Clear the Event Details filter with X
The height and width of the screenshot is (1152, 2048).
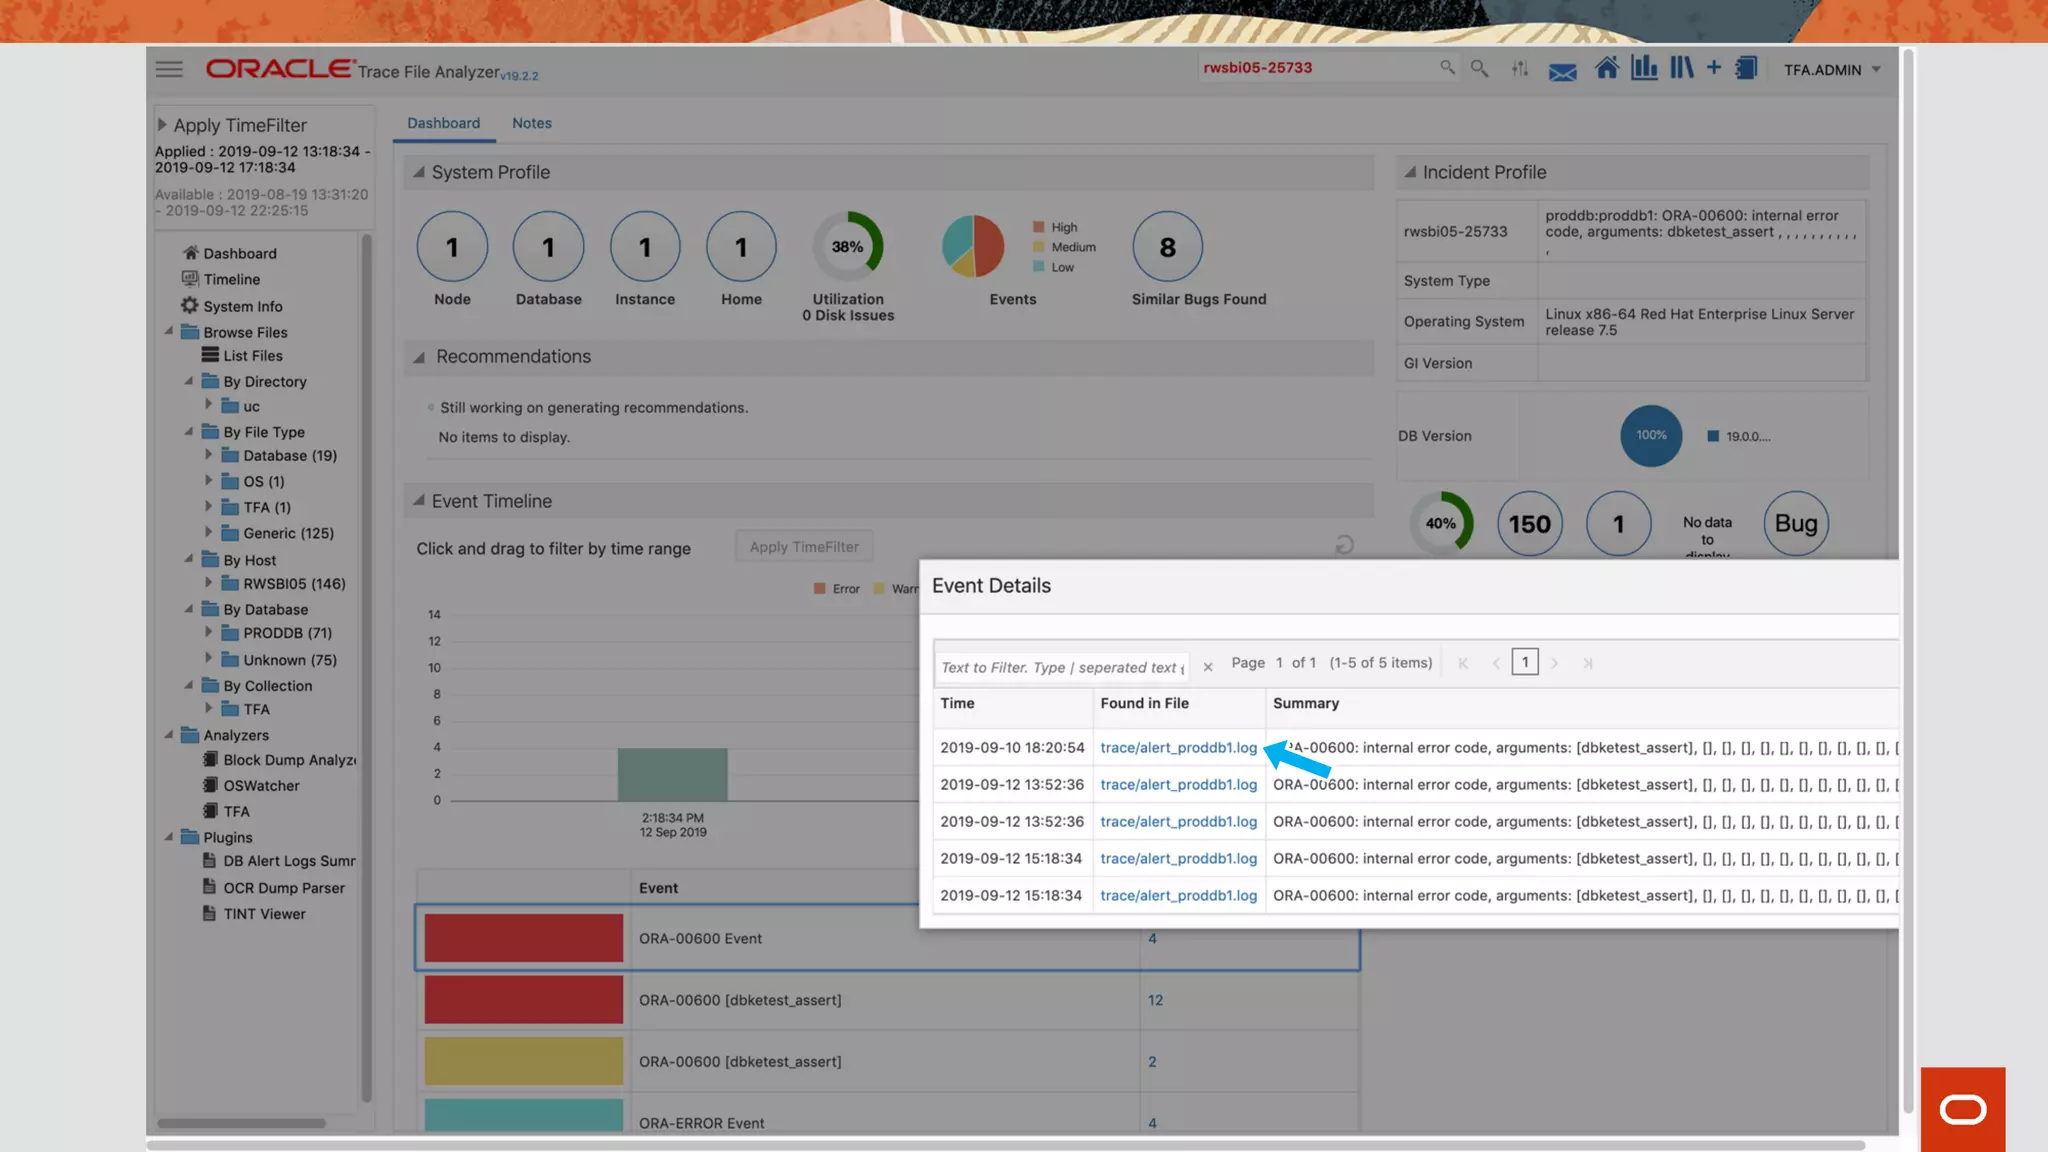[1208, 667]
